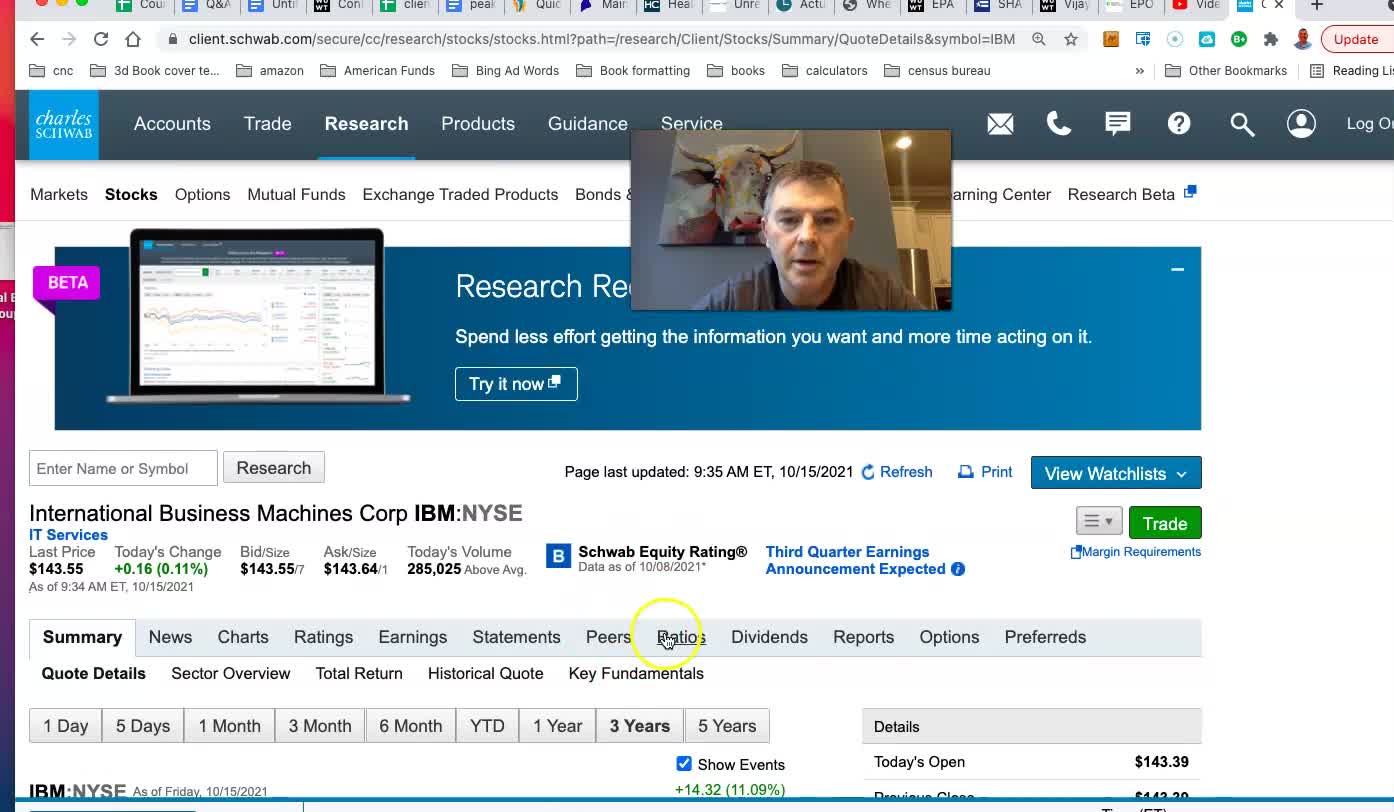Open the Preferreds tab
The height and width of the screenshot is (812, 1394).
pos(1045,637)
